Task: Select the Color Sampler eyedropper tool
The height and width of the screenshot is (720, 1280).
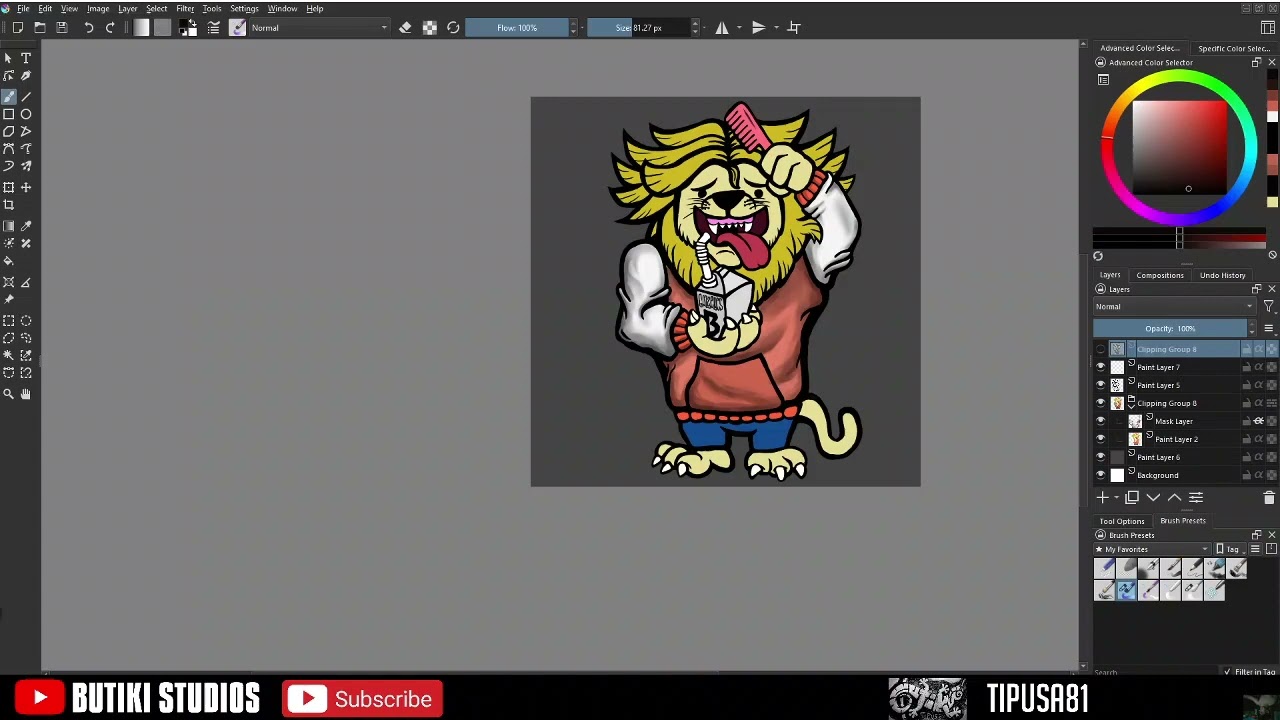Action: pos(26,226)
